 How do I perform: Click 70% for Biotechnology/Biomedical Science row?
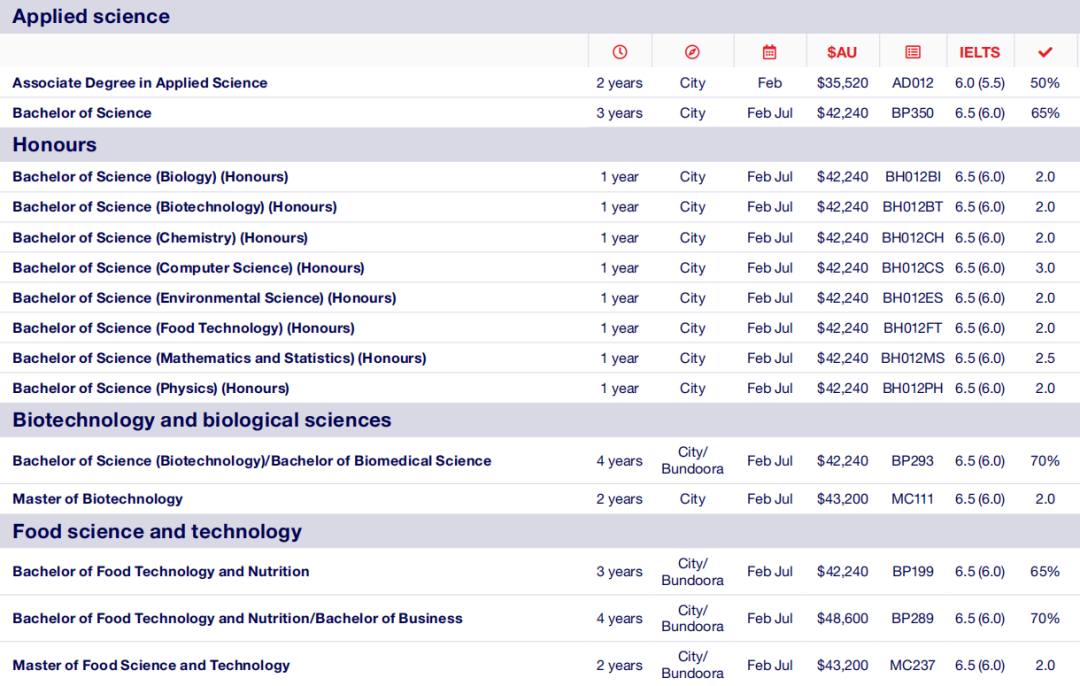(x=1045, y=461)
